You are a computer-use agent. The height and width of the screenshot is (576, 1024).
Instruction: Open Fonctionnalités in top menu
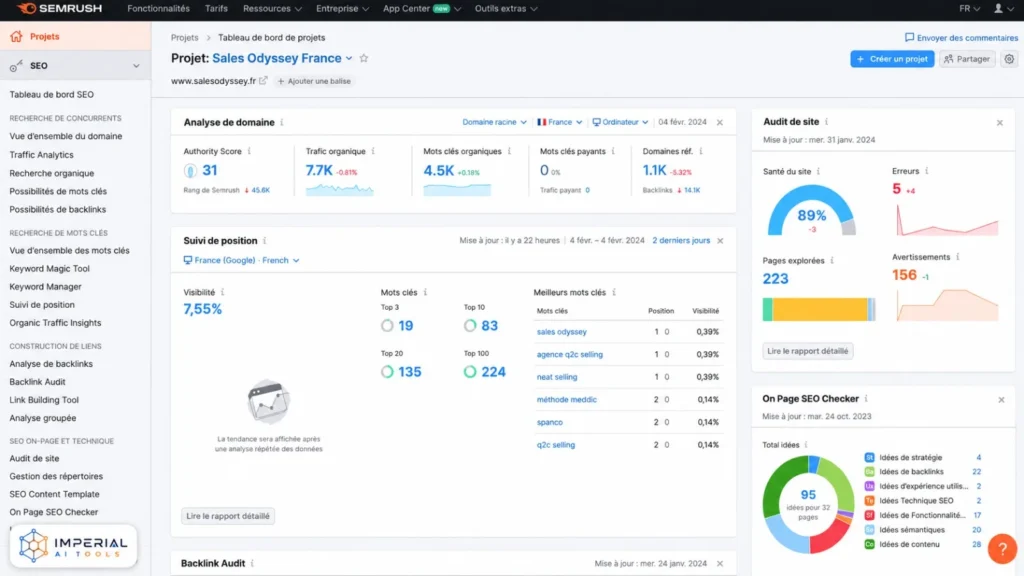158,8
